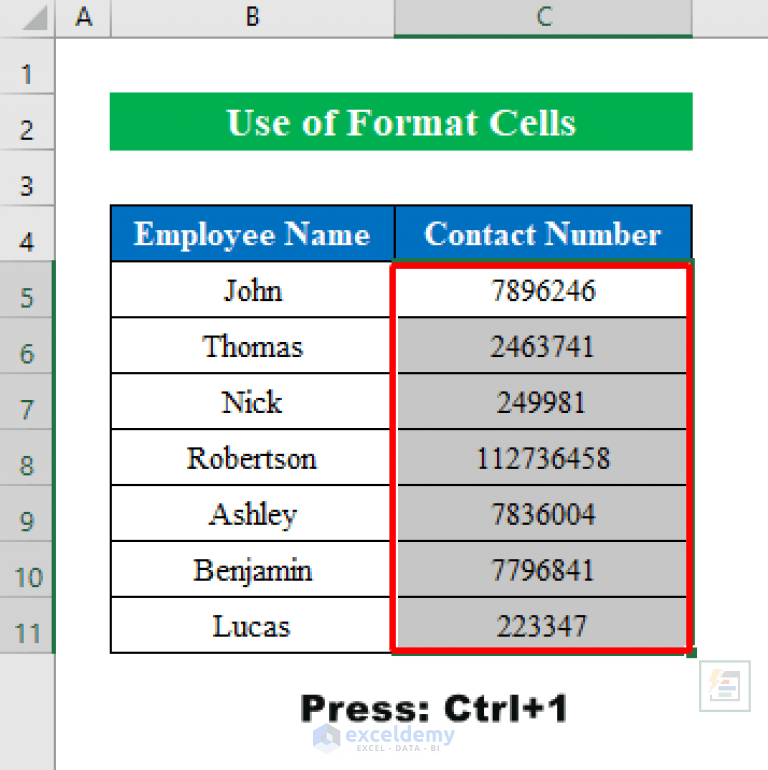Click the contact number 112736458

(544, 458)
